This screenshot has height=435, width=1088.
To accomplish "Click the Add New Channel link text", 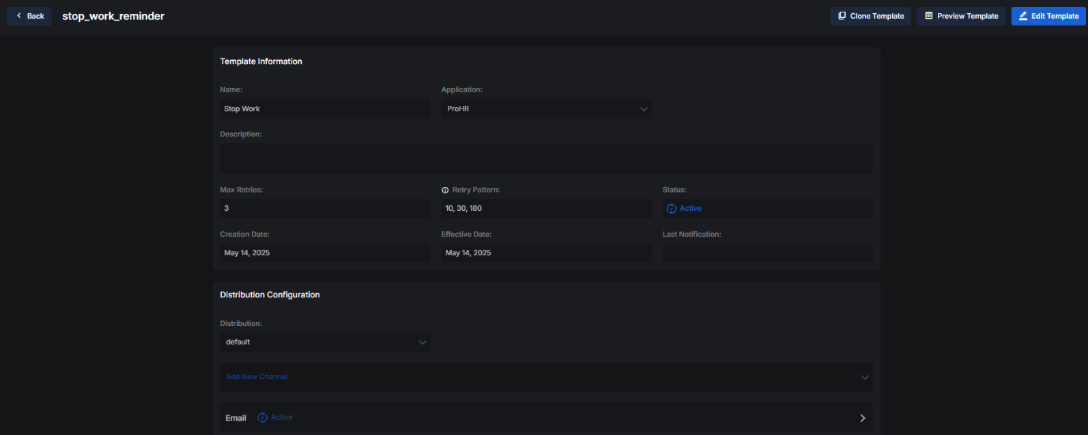I will pyautogui.click(x=257, y=377).
